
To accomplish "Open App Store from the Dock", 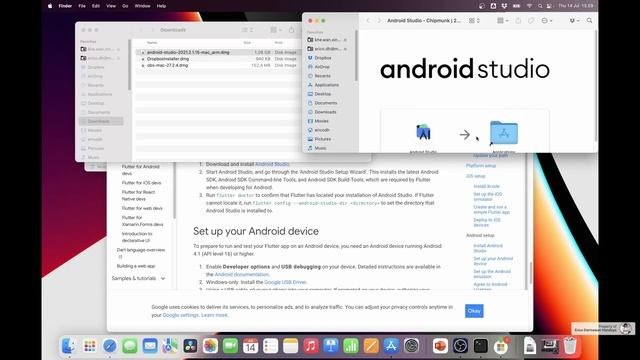I will point(391,346).
